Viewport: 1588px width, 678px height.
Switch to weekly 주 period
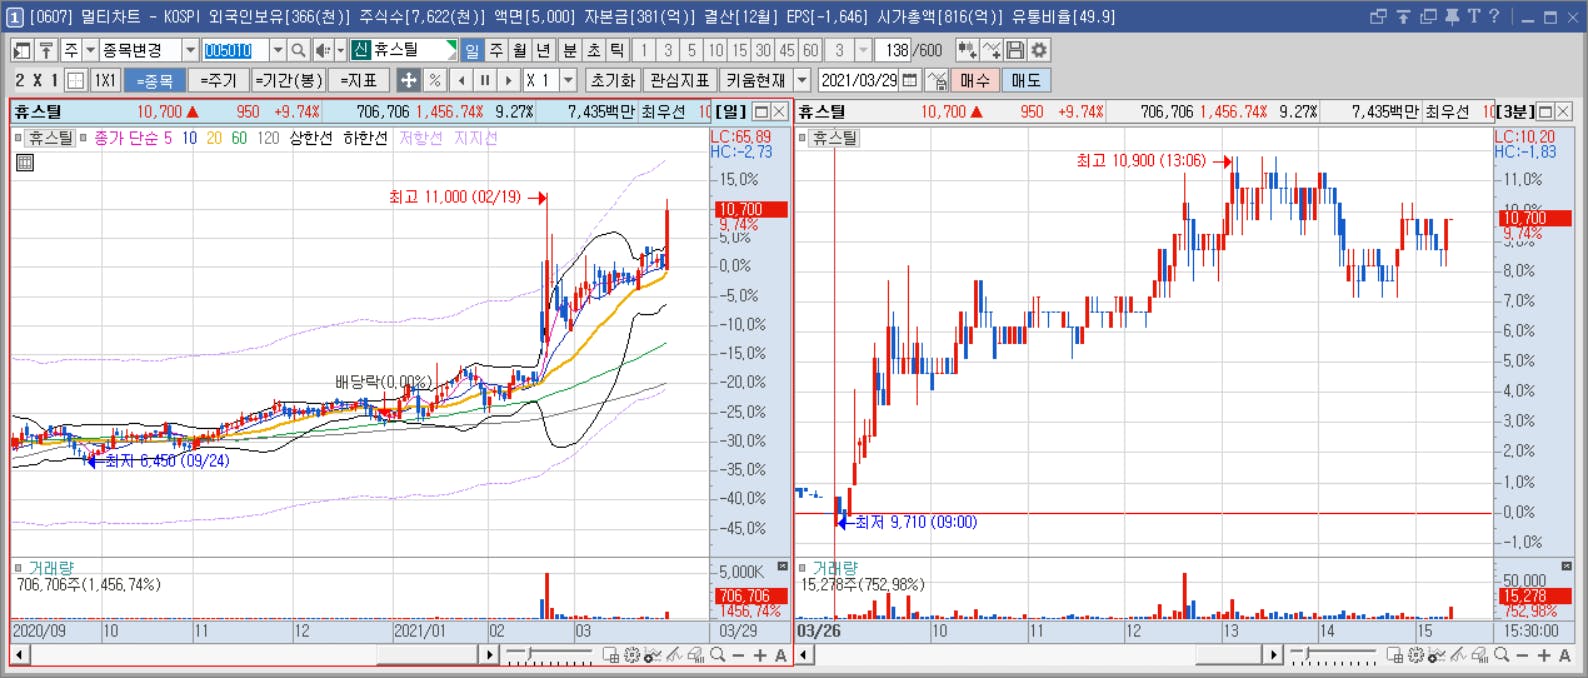click(x=496, y=50)
